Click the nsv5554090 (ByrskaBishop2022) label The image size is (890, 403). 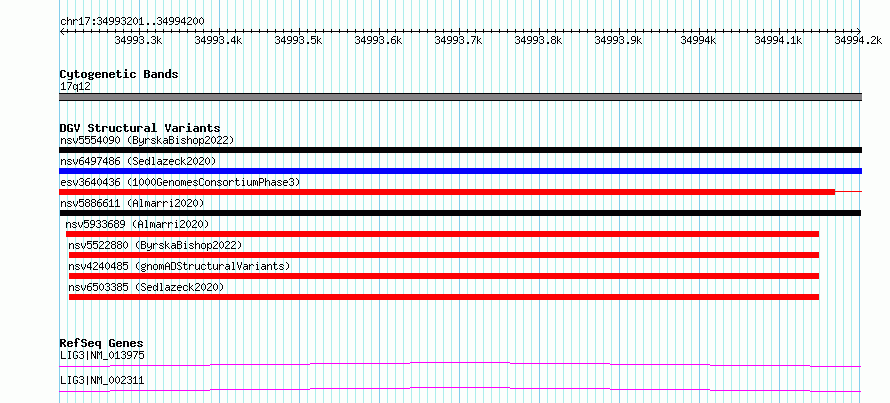[x=147, y=140]
